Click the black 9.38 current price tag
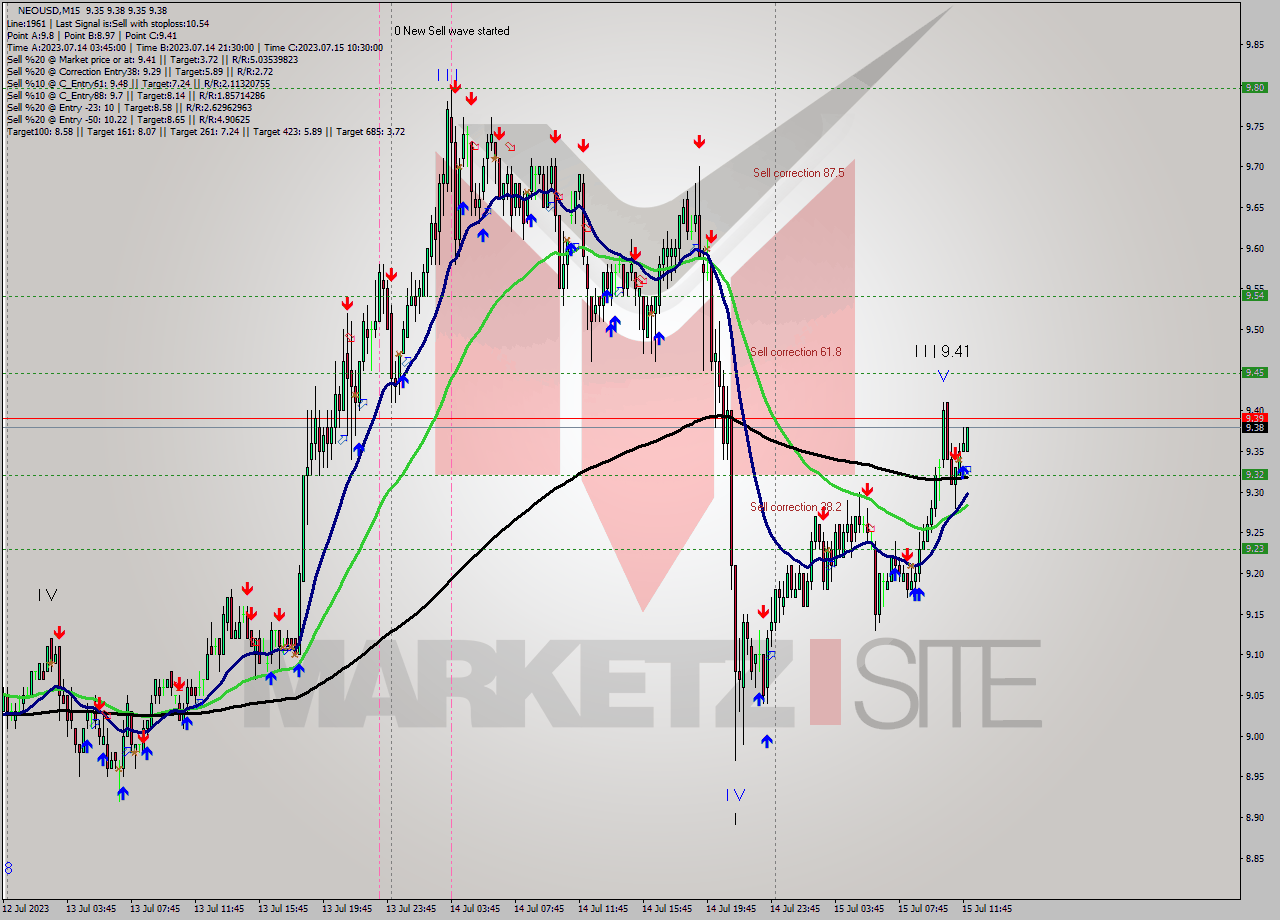1280x920 pixels. 1254,427
